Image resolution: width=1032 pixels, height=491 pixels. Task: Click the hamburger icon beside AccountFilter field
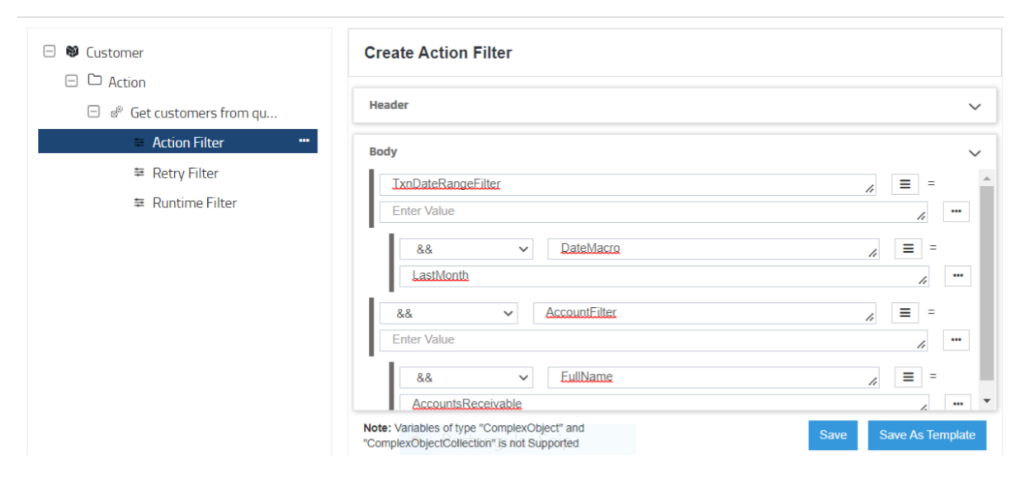(904, 313)
